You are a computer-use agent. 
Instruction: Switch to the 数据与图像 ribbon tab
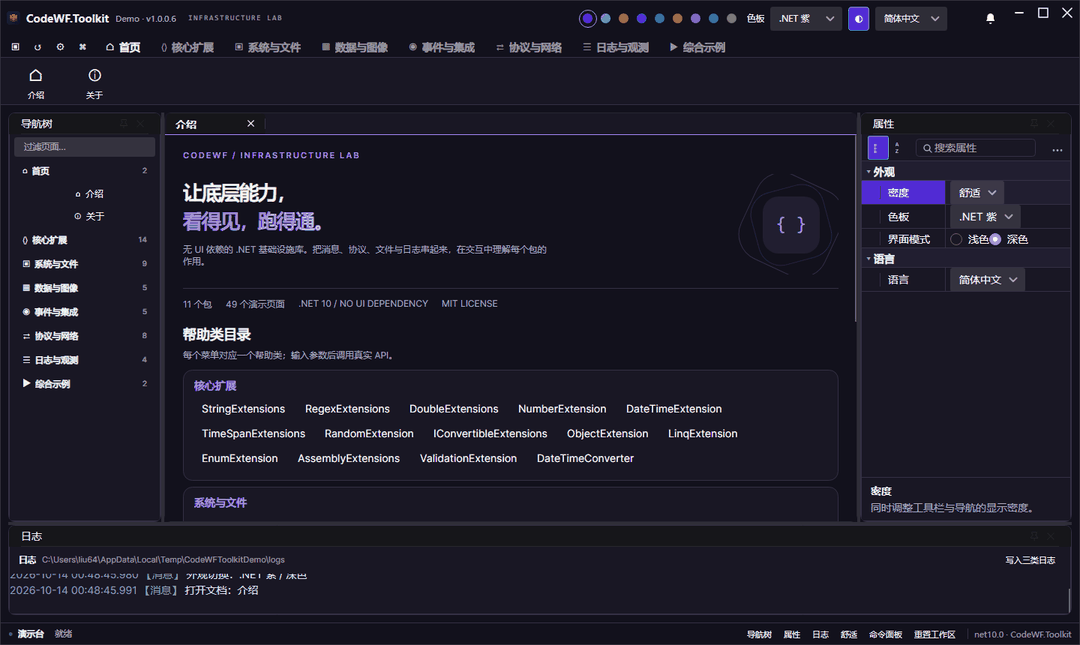354,47
